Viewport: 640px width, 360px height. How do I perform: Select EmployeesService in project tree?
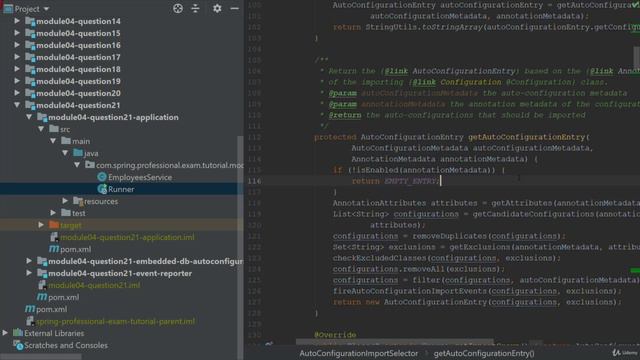click(140, 177)
